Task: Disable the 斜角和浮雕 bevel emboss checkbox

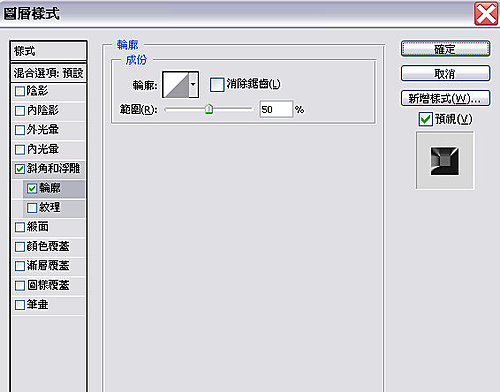Action: [x=20, y=169]
